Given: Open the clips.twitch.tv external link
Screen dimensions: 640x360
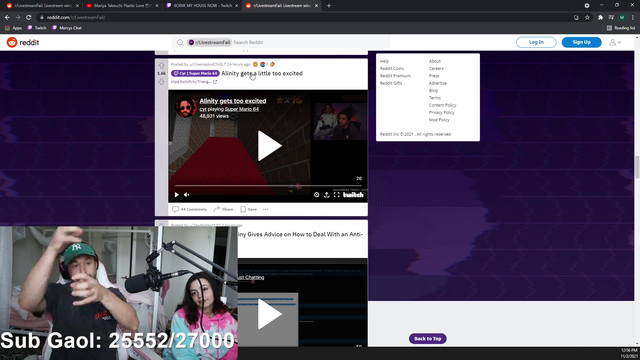Looking at the screenshot, I should pos(194,82).
